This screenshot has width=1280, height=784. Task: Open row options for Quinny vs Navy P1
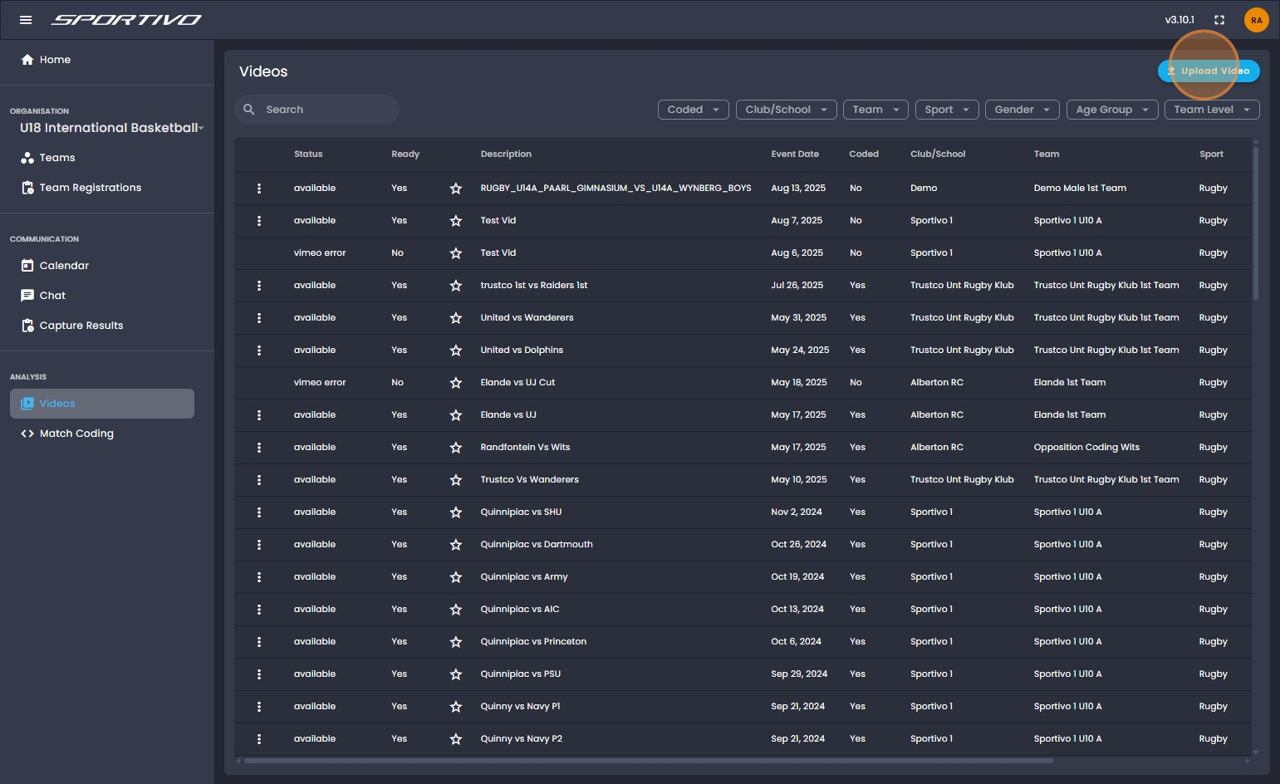pos(259,707)
